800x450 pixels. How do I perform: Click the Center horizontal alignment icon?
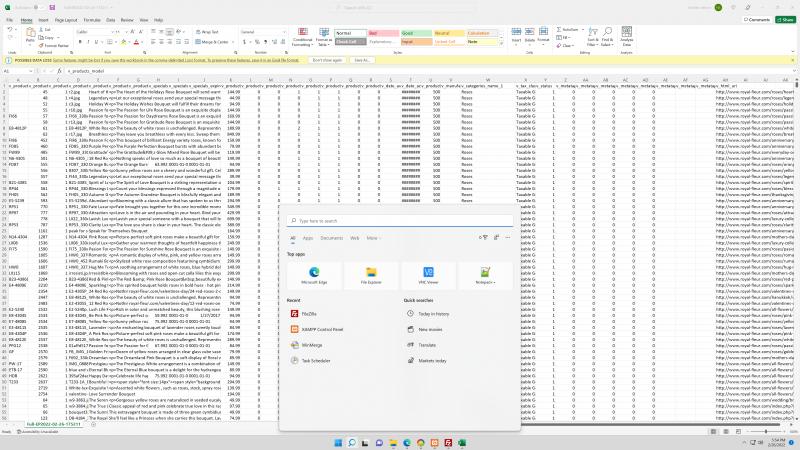(161, 42)
